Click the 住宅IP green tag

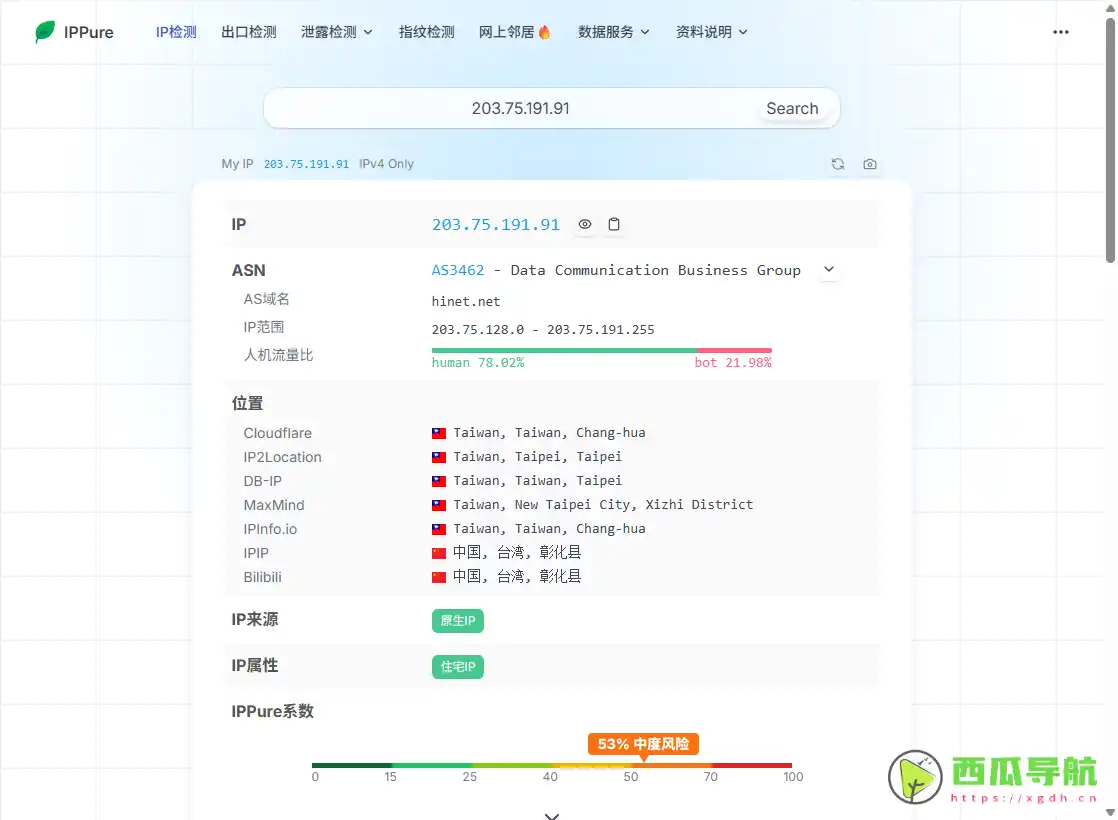(457, 666)
